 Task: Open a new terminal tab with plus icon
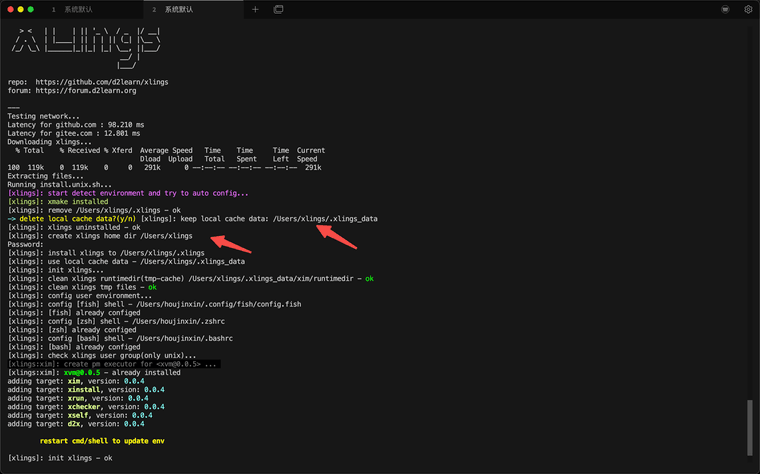[255, 9]
